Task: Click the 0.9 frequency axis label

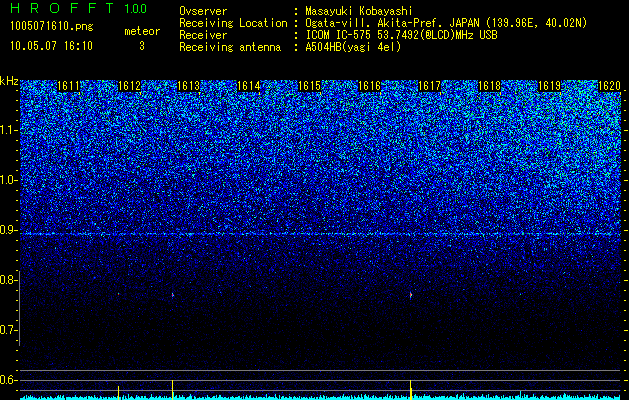Action: click(x=8, y=230)
